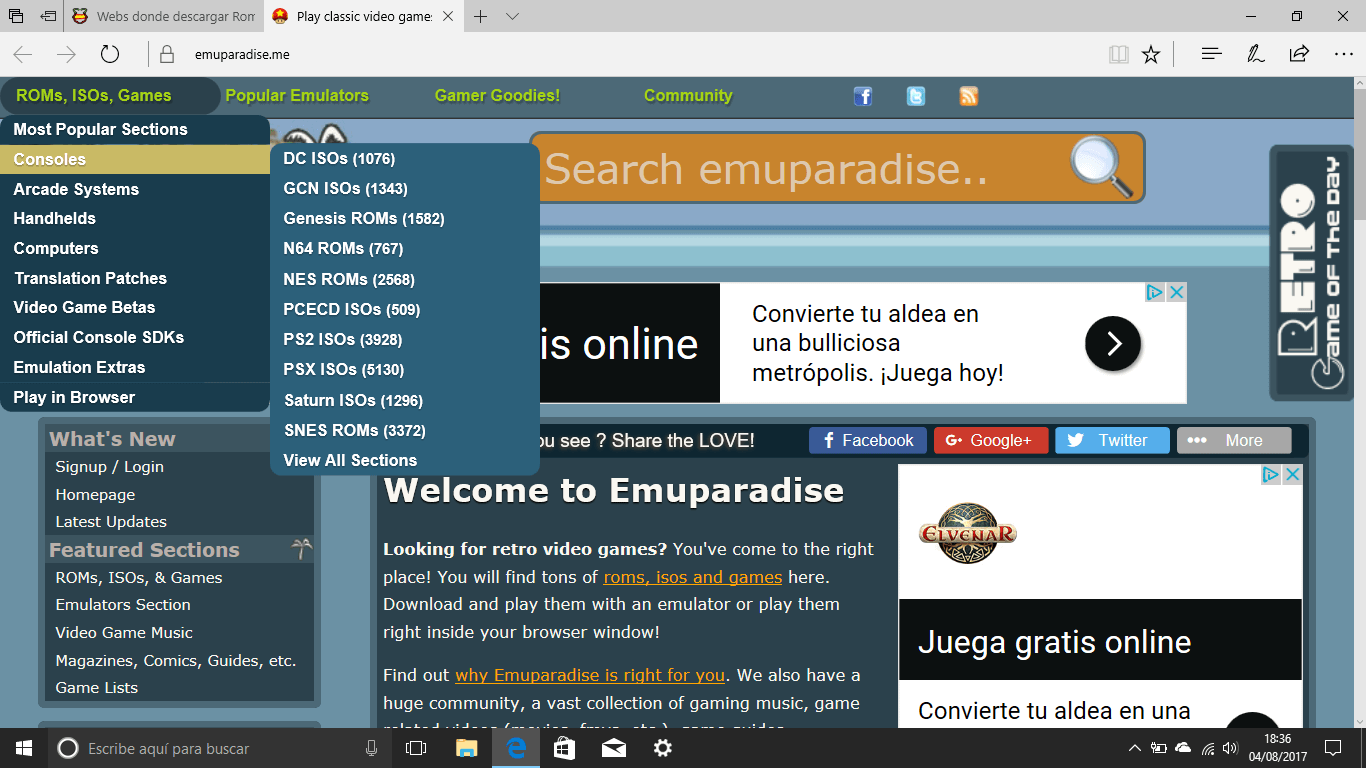Share via the Facebook button
The width and height of the screenshot is (1366, 768).
pos(868,440)
